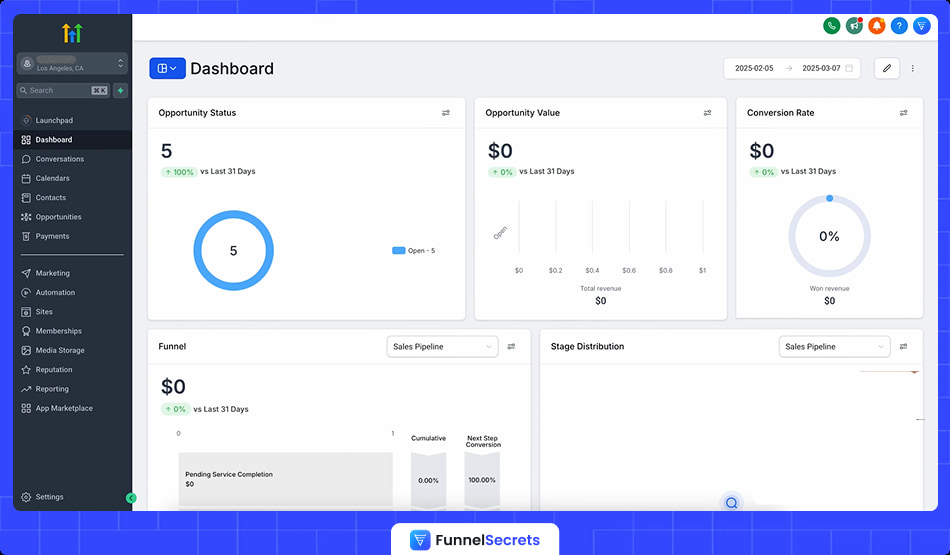The height and width of the screenshot is (555, 950).
Task: Collapse the sidebar with the green arrow
Action: (x=131, y=498)
